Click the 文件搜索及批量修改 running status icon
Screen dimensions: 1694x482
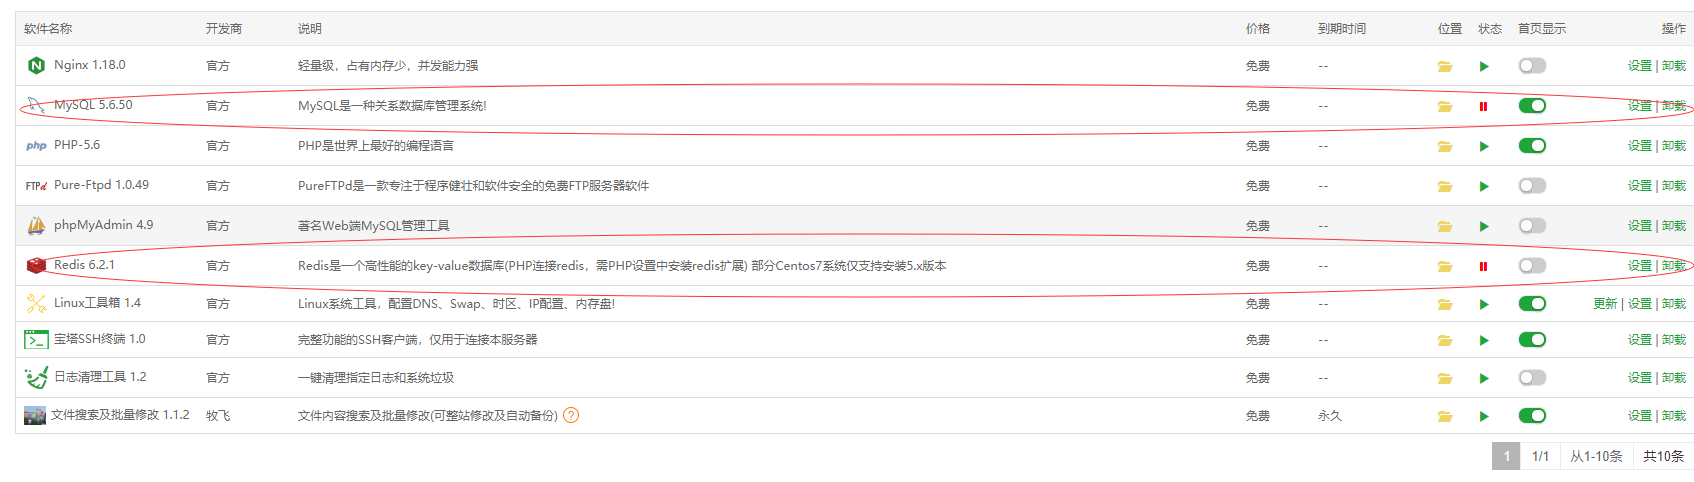click(x=1484, y=417)
